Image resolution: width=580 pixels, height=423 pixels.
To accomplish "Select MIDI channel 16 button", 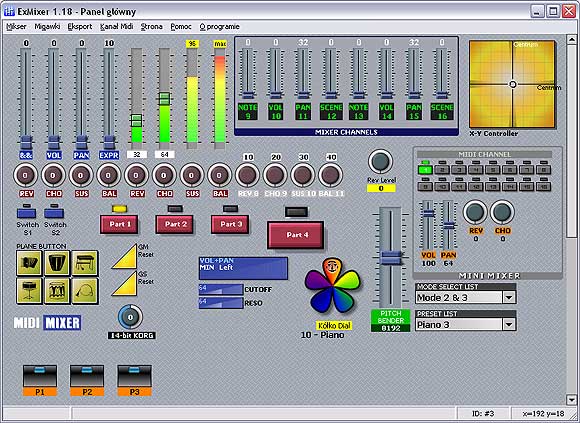I will (x=544, y=186).
